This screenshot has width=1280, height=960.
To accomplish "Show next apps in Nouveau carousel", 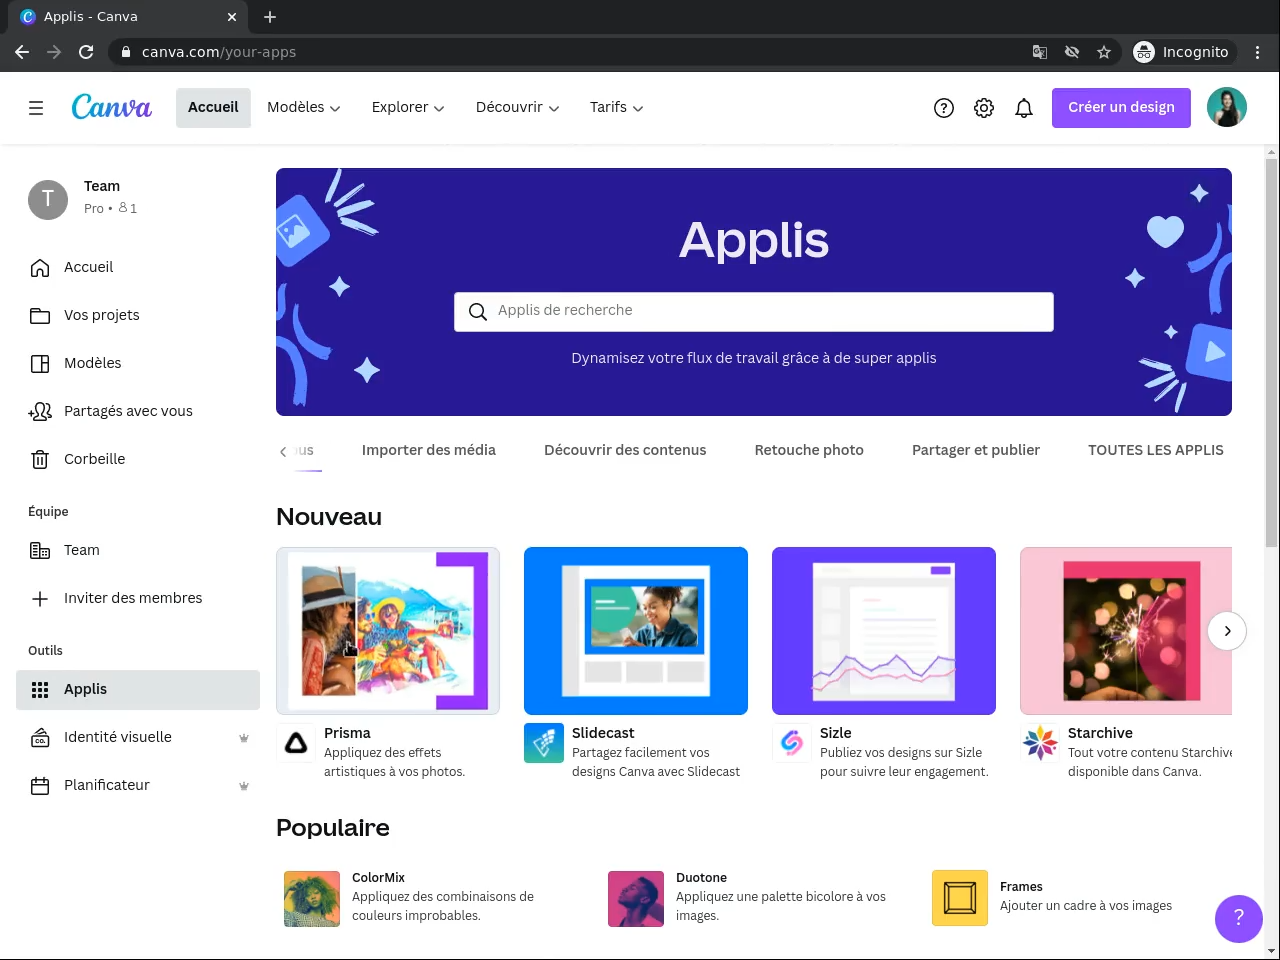I will click(x=1227, y=631).
